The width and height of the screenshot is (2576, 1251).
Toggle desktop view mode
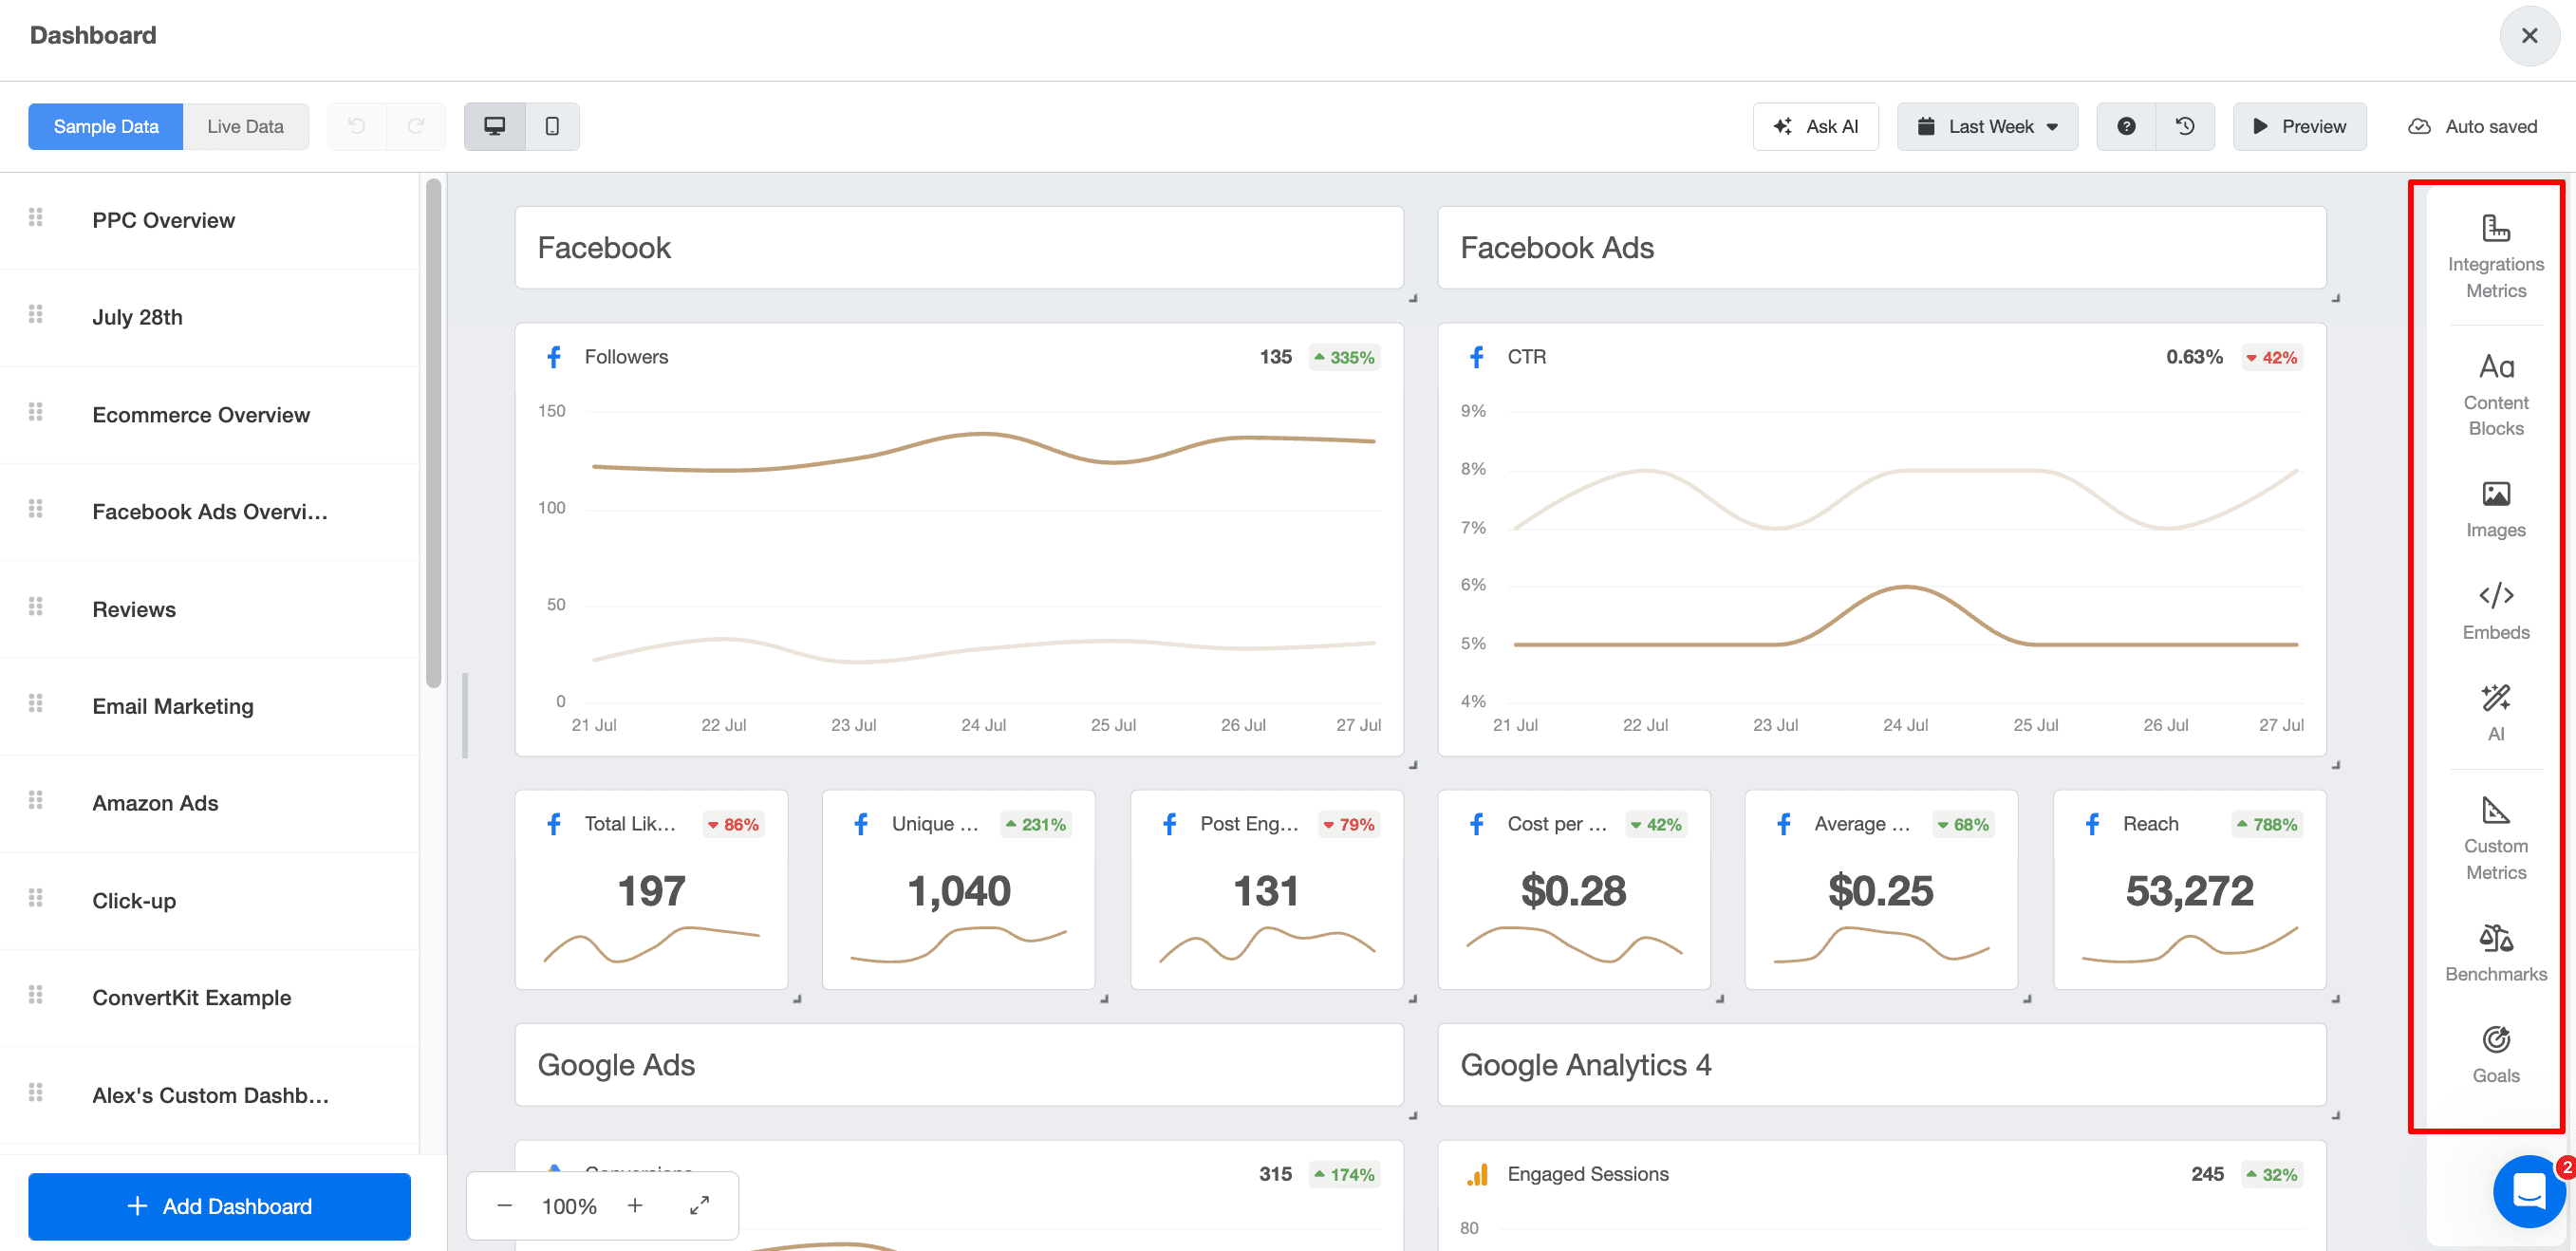tap(493, 126)
